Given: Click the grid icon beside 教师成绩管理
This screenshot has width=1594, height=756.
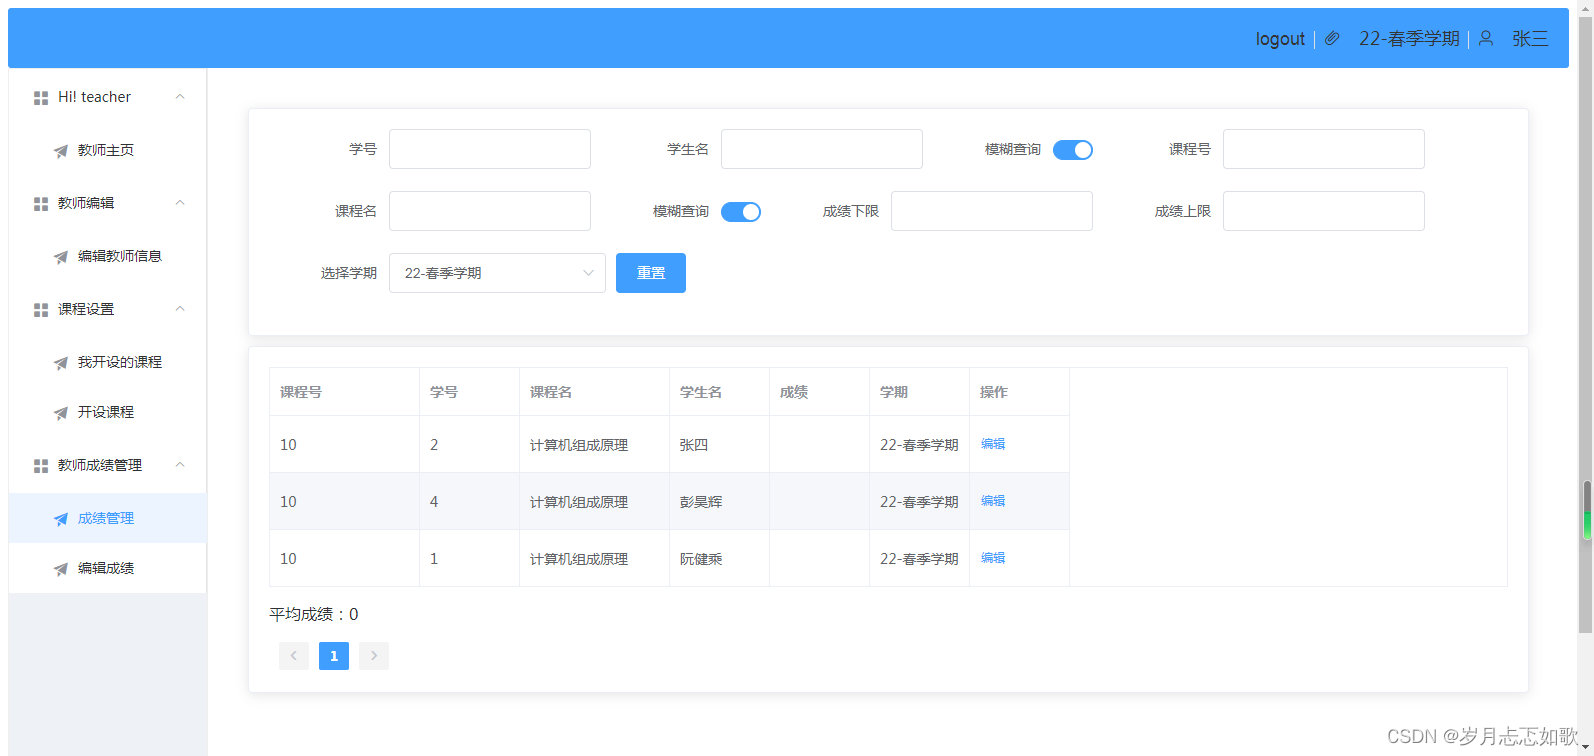Looking at the screenshot, I should 41,466.
